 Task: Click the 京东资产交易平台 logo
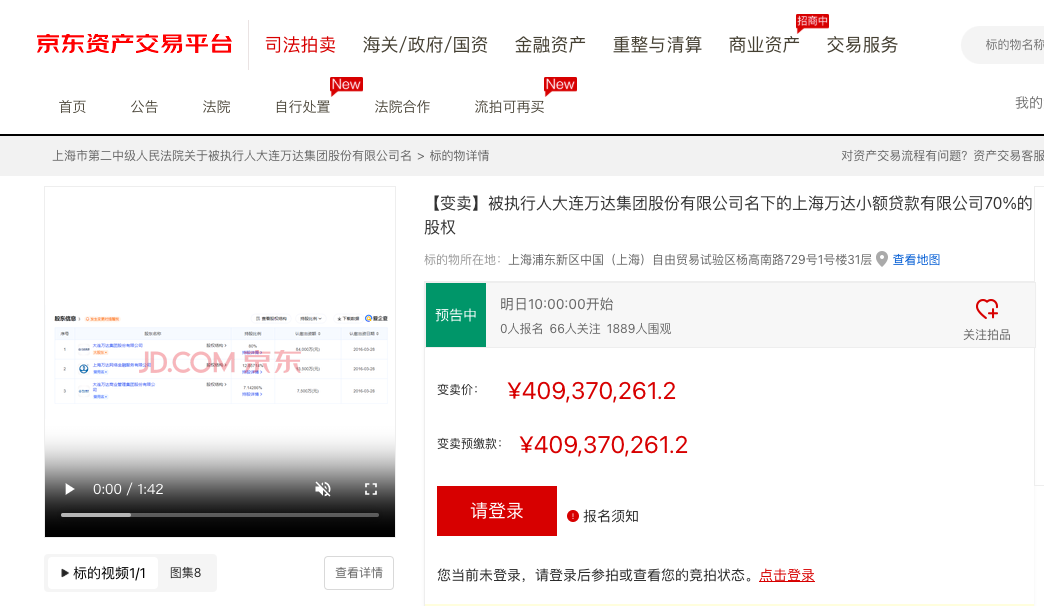click(x=134, y=44)
